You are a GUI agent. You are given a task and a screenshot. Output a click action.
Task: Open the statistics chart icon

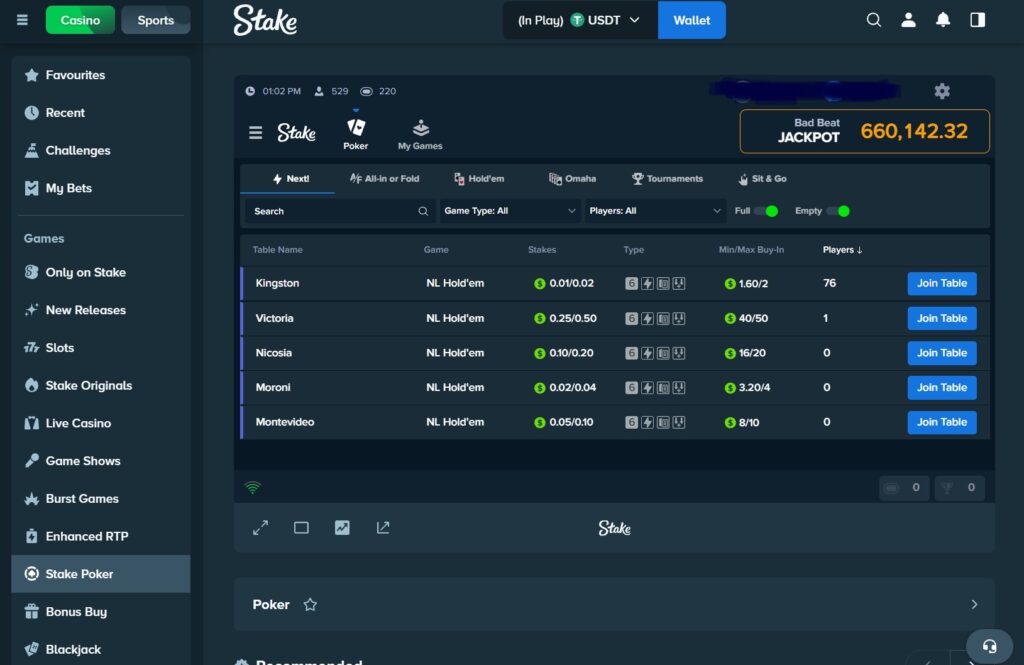[342, 527]
